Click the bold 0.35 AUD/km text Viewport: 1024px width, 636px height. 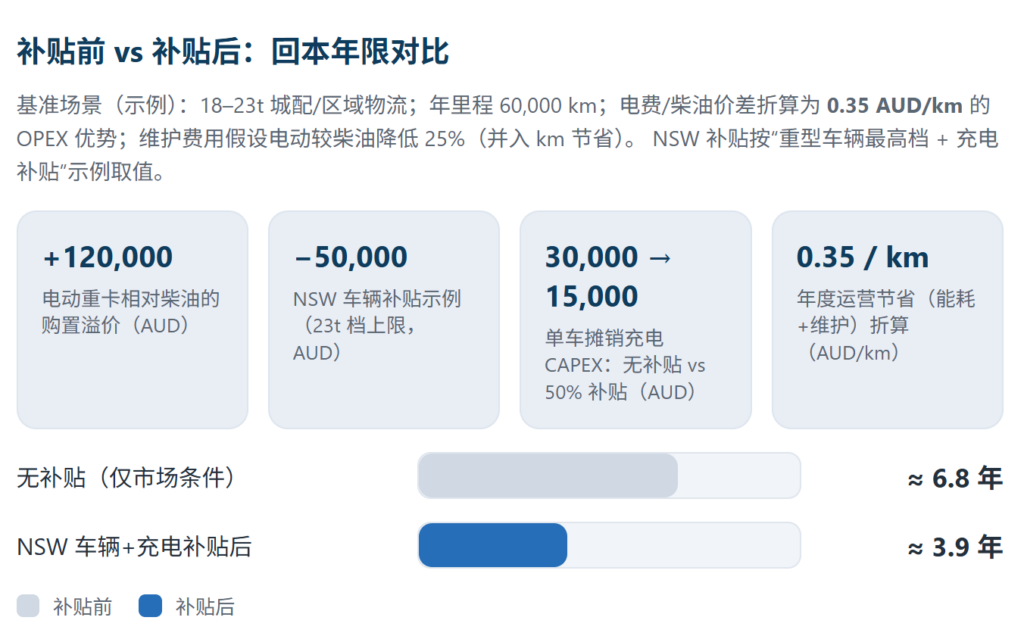(x=881, y=105)
